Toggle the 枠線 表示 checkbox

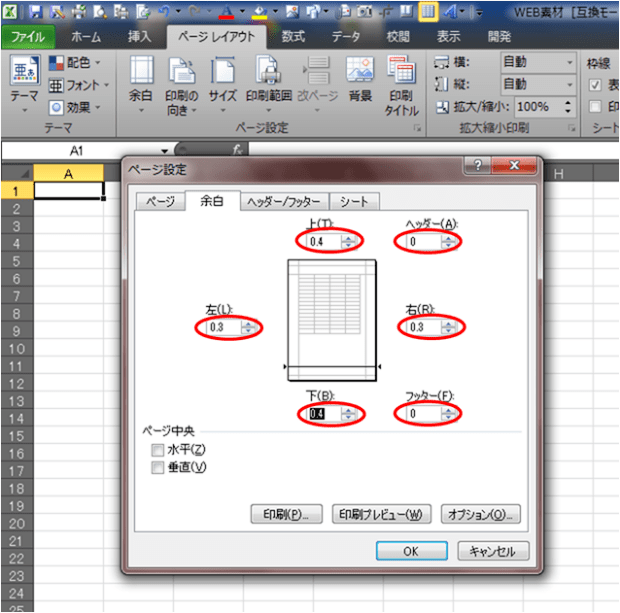pos(595,85)
